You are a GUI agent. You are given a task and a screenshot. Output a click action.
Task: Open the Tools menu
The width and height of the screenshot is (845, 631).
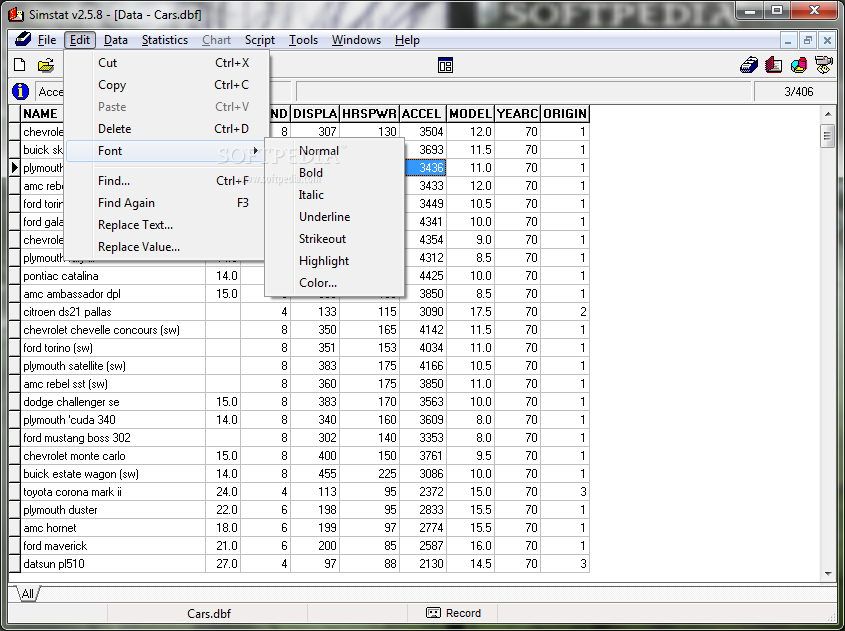(x=303, y=40)
